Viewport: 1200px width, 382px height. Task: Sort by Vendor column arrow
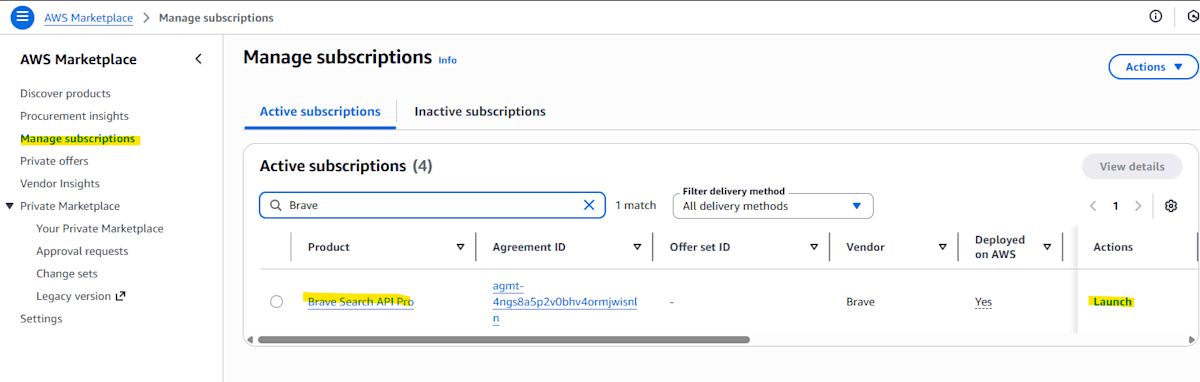tap(942, 247)
